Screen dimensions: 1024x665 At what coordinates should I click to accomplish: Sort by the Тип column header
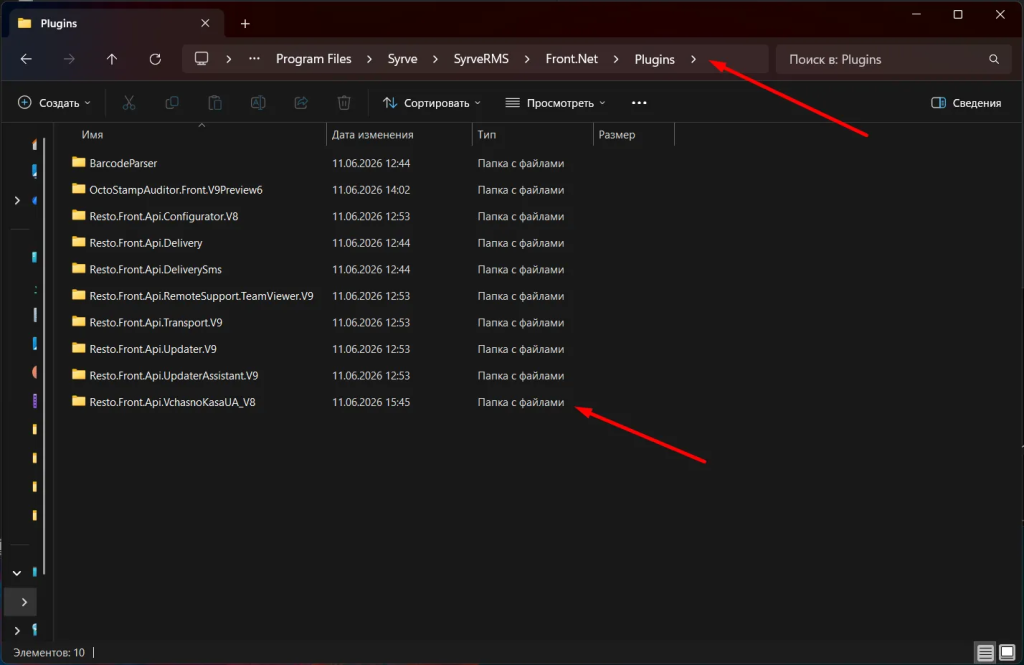[487, 135]
